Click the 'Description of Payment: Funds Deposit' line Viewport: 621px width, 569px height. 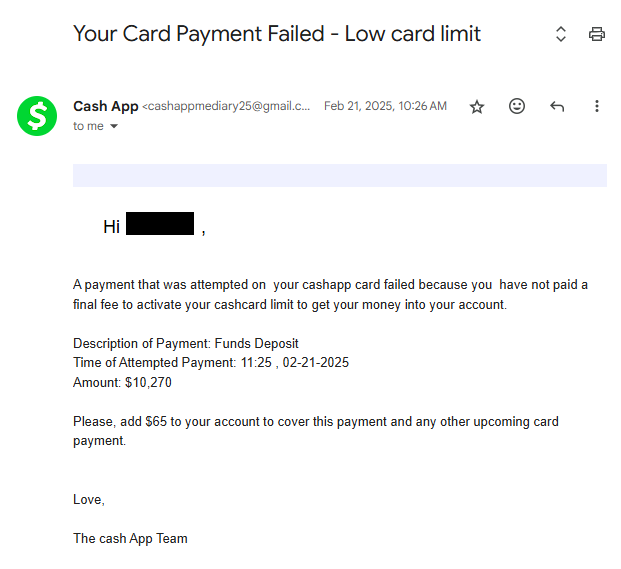[186, 343]
